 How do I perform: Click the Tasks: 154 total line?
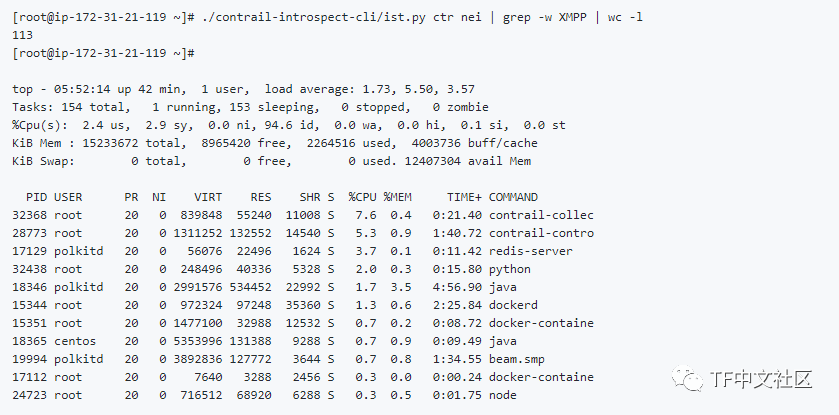250,107
